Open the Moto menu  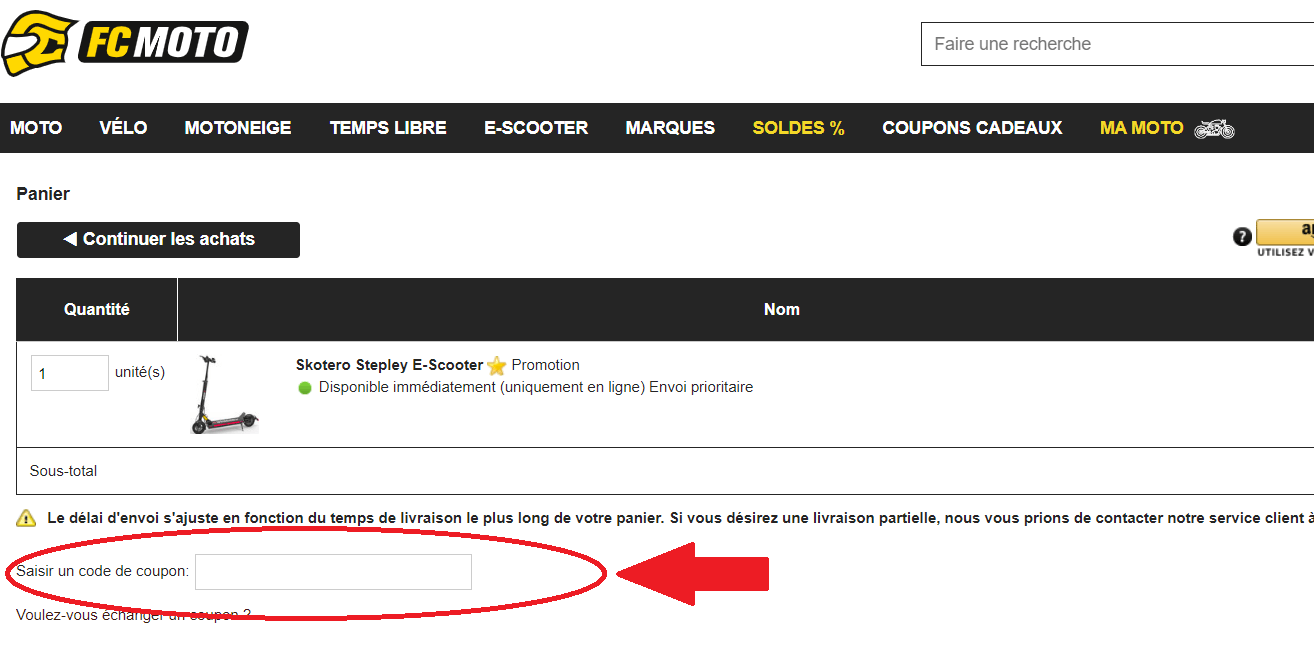(36, 128)
